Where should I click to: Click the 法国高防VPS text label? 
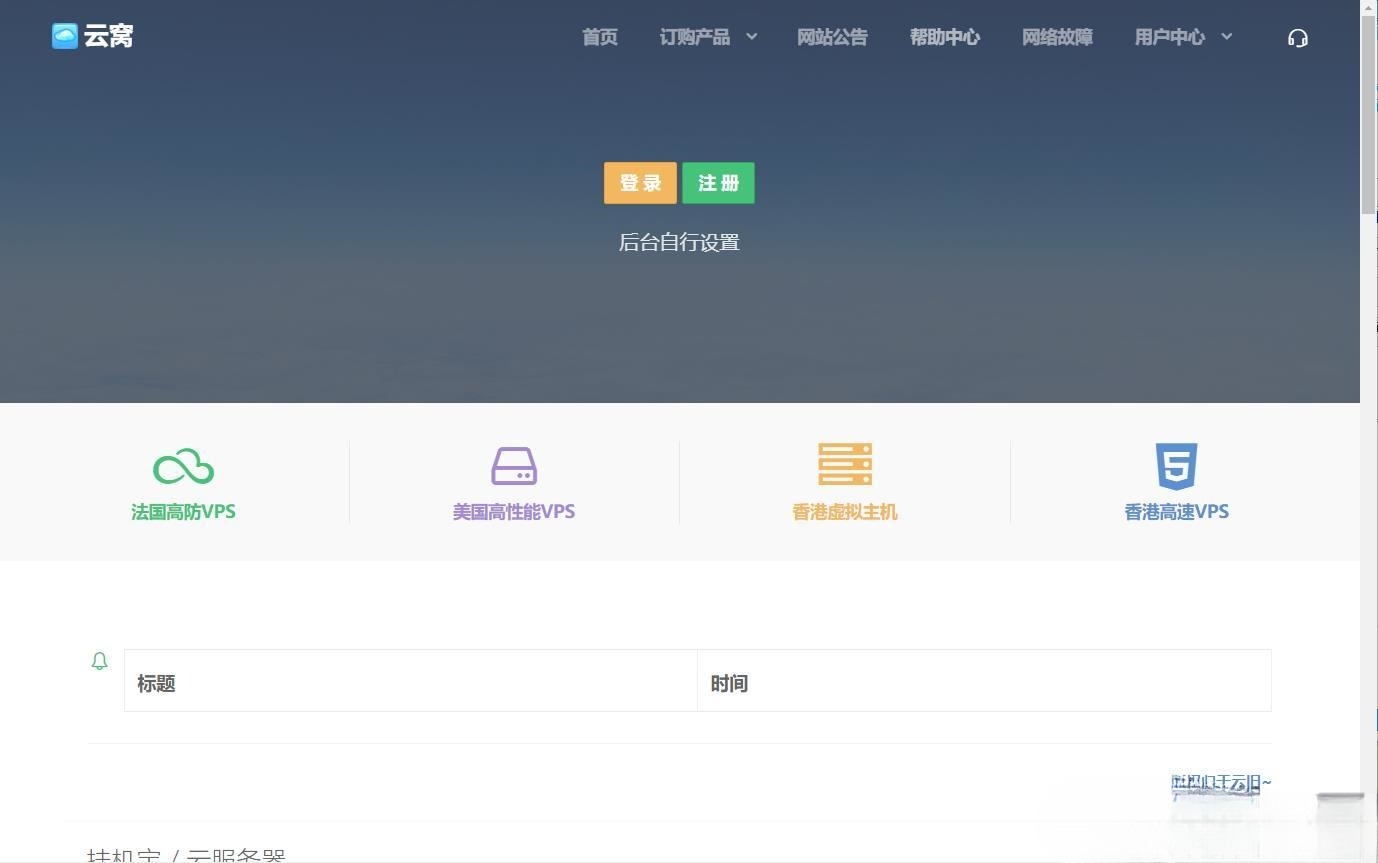(x=183, y=511)
